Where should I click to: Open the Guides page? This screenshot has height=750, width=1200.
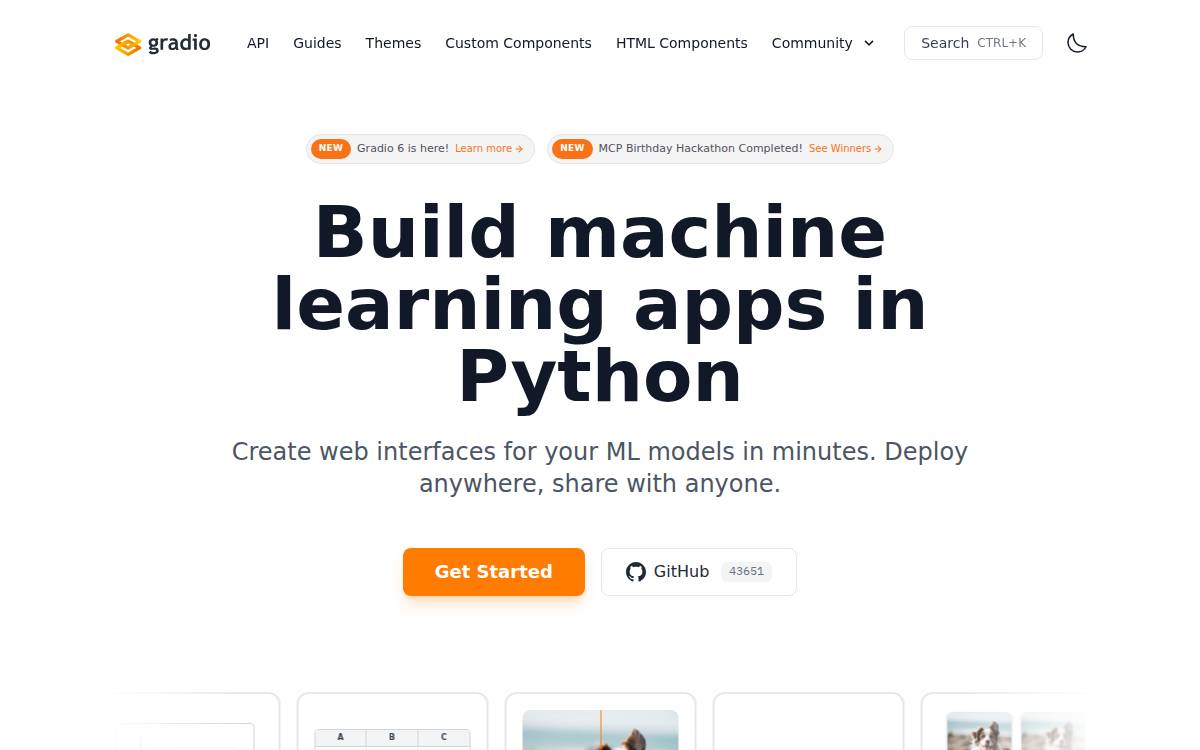[317, 43]
